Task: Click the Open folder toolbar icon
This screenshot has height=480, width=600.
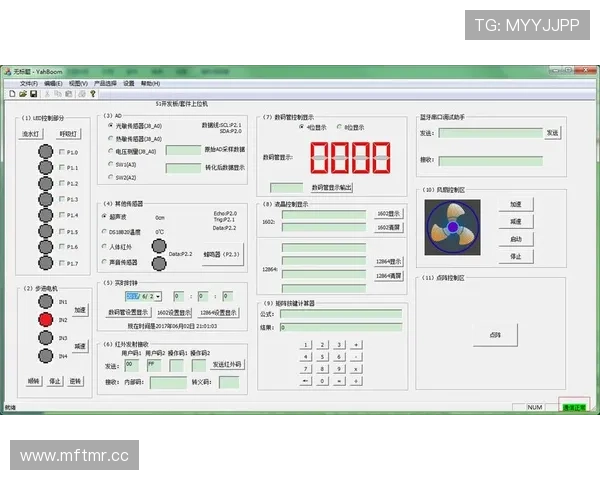Action: [22, 93]
